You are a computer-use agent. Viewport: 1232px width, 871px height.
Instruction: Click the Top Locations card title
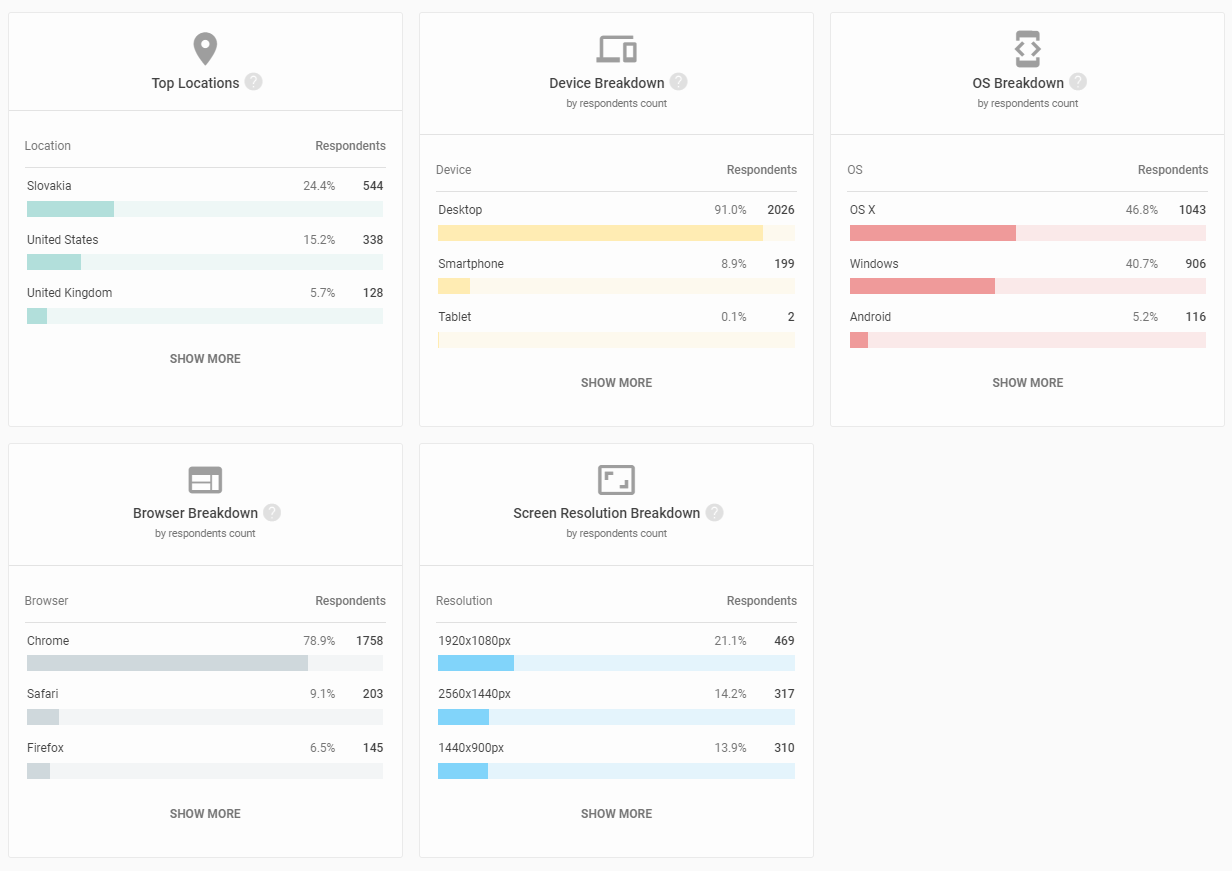point(195,83)
